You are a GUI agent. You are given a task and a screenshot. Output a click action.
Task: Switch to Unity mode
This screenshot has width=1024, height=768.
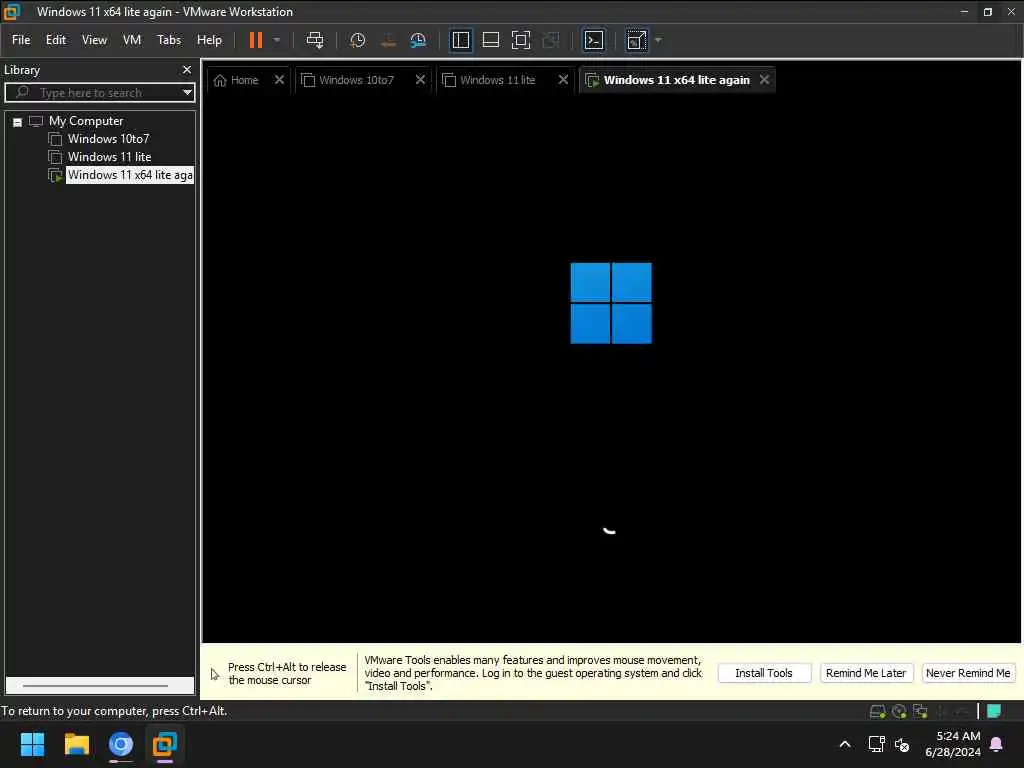551,40
